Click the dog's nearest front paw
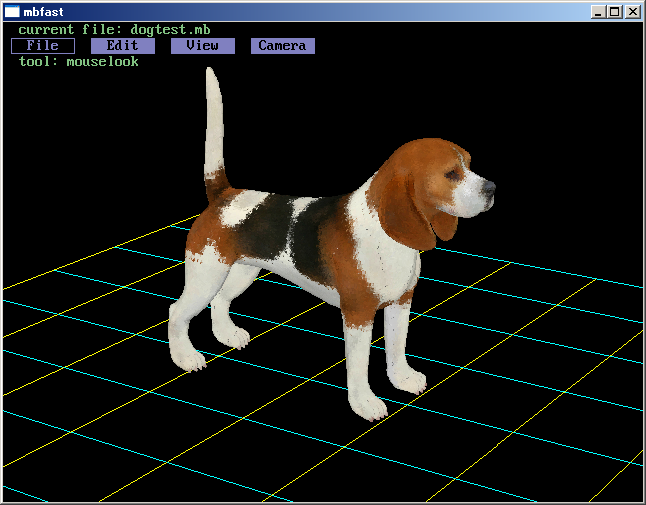Viewport: 646px width, 505px height. [370, 406]
